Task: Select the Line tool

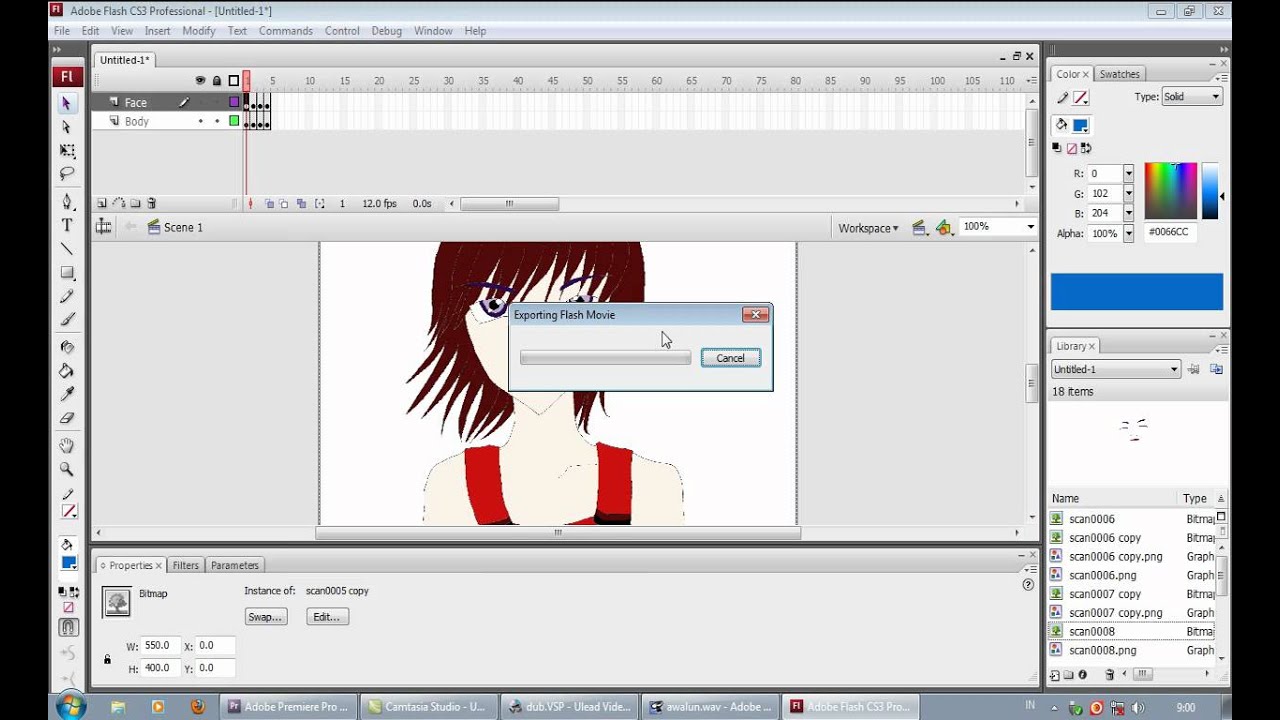Action: 67,249
